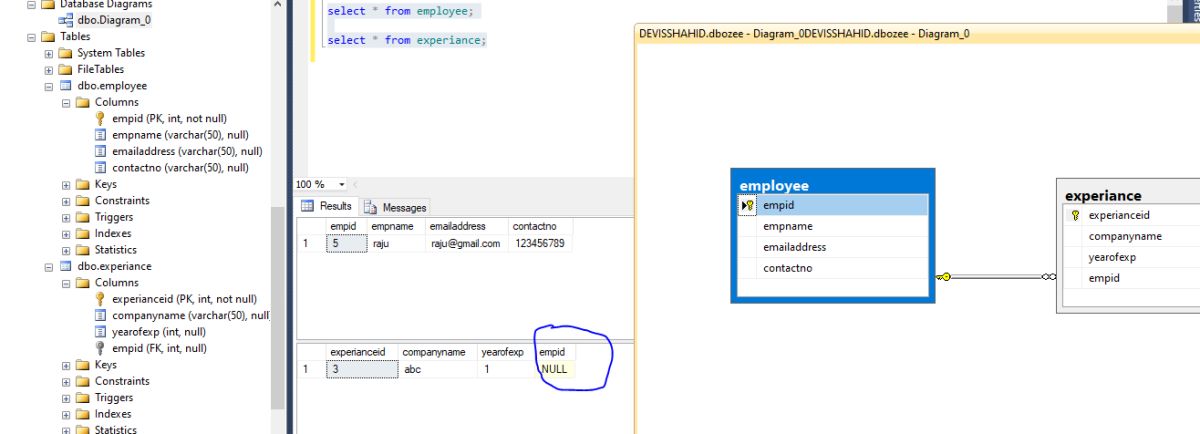Collapse the dbo.experiance node
The width and height of the screenshot is (1200, 434).
49,267
